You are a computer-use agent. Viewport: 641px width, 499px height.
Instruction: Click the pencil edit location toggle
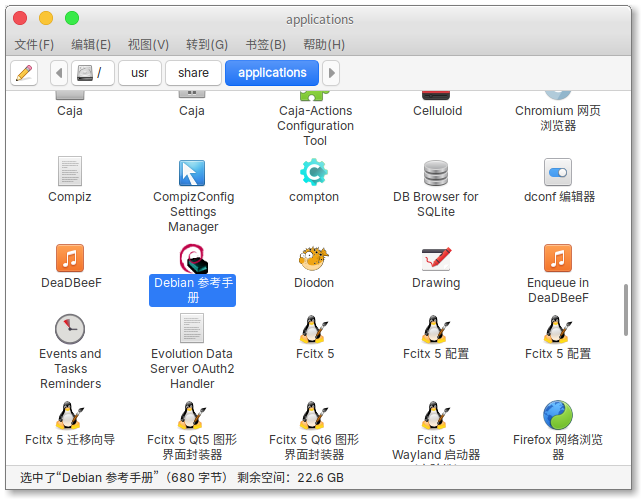click(x=24, y=73)
